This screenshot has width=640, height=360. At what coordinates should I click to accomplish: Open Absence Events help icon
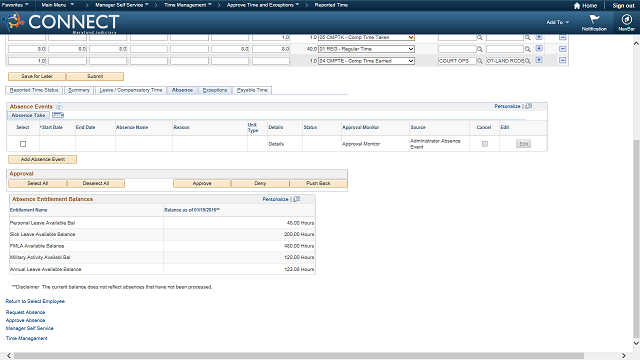pos(59,107)
